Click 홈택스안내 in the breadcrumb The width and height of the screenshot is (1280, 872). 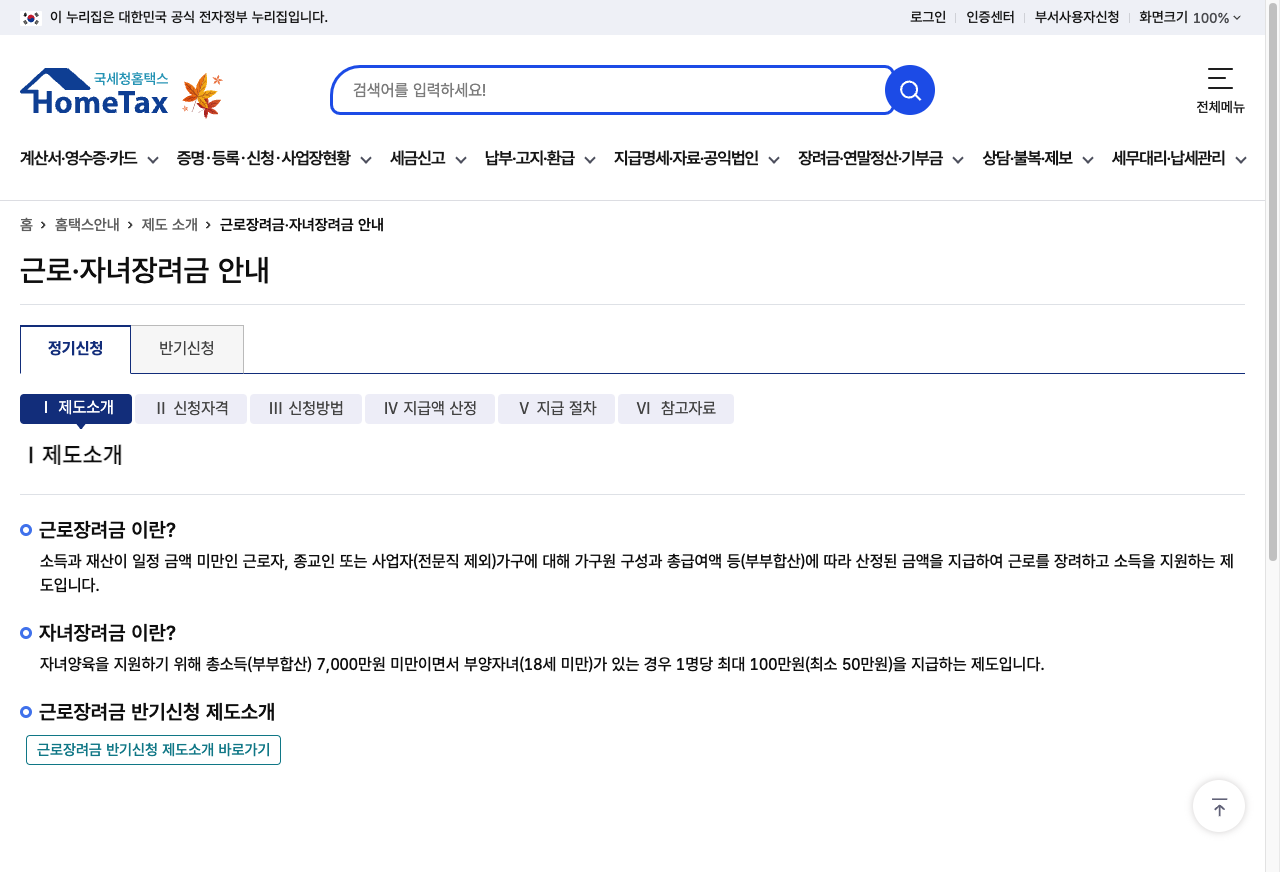[87, 225]
